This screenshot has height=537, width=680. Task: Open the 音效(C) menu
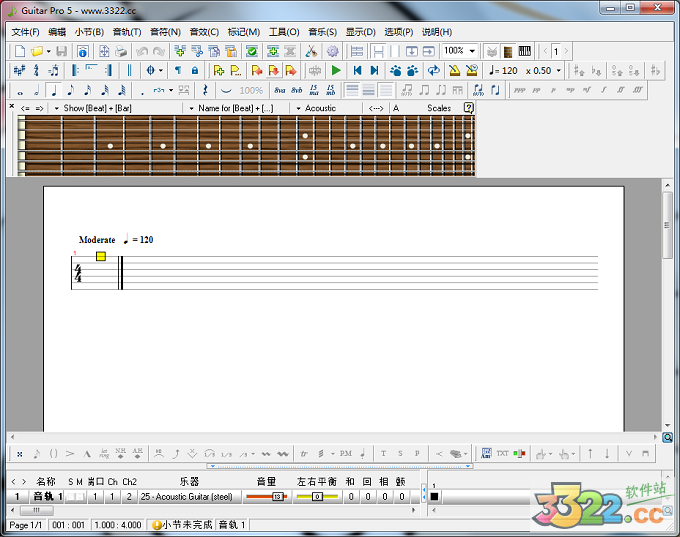tap(204, 32)
